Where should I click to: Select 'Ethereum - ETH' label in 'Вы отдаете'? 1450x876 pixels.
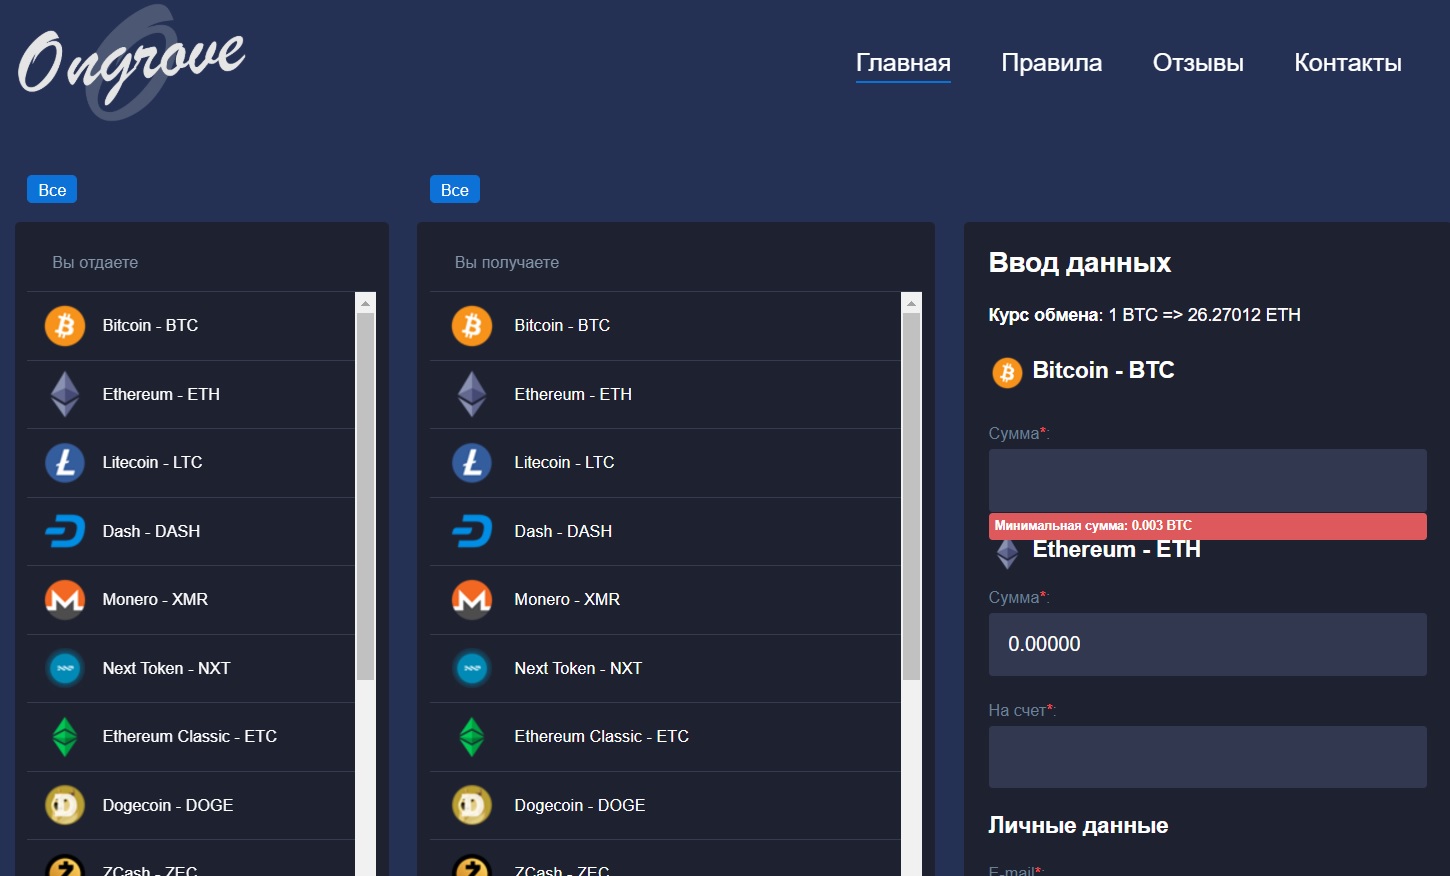[161, 394]
